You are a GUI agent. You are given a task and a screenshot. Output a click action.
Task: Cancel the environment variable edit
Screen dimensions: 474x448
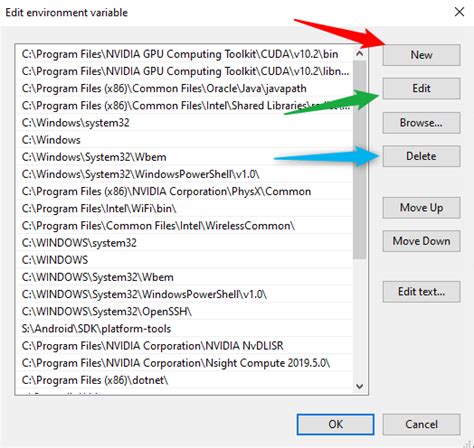point(421,424)
